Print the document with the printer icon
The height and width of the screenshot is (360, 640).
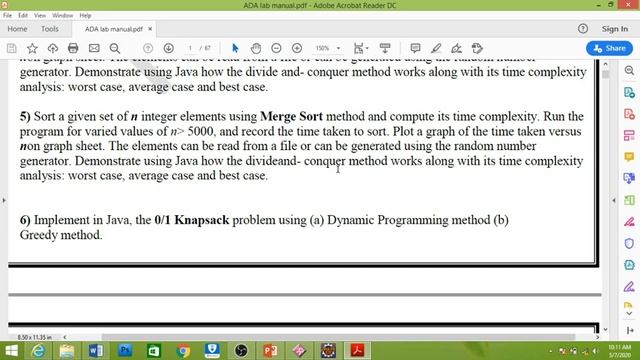click(x=73, y=48)
